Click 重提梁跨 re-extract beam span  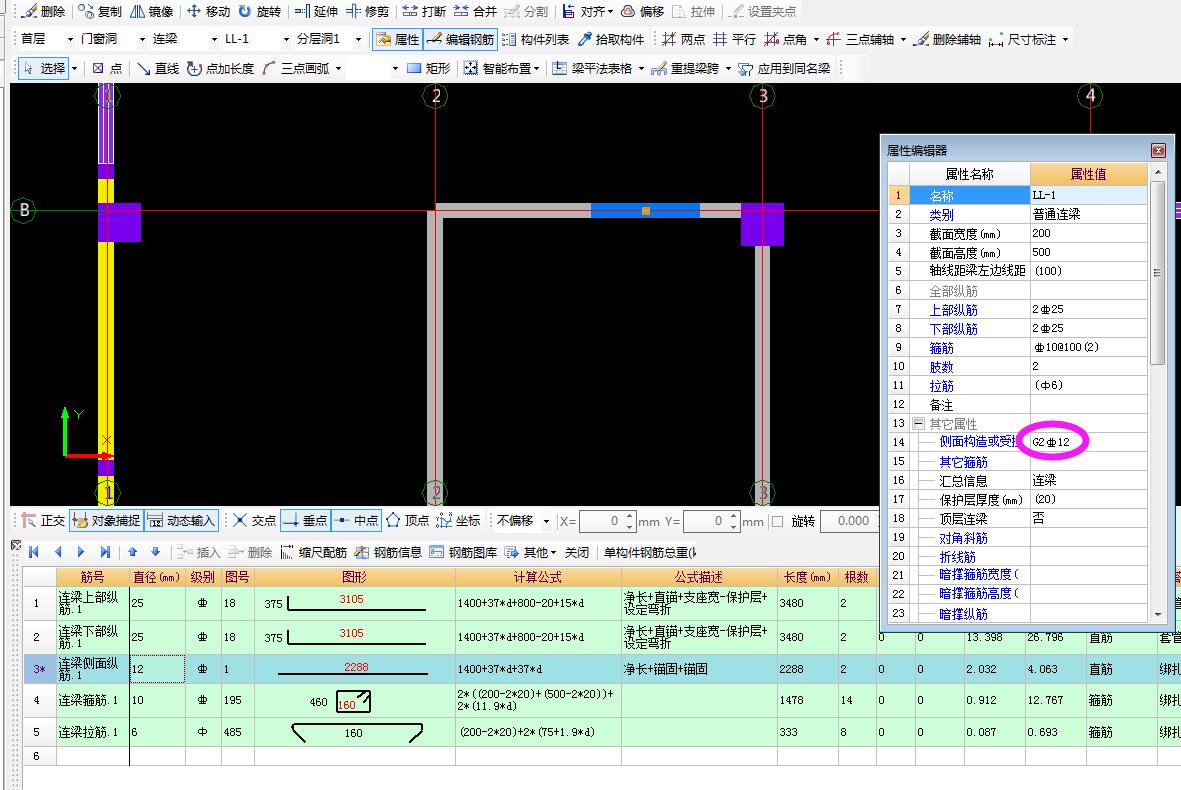691,69
